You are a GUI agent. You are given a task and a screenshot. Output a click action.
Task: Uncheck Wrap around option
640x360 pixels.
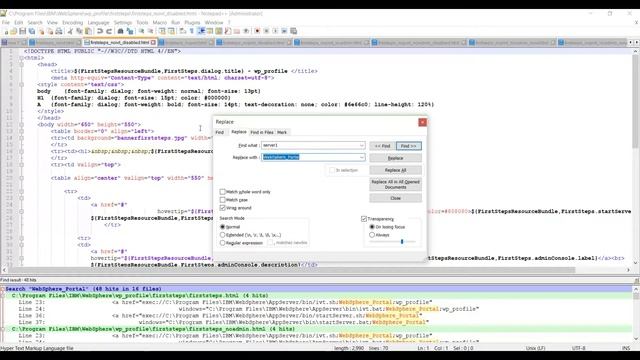222,208
